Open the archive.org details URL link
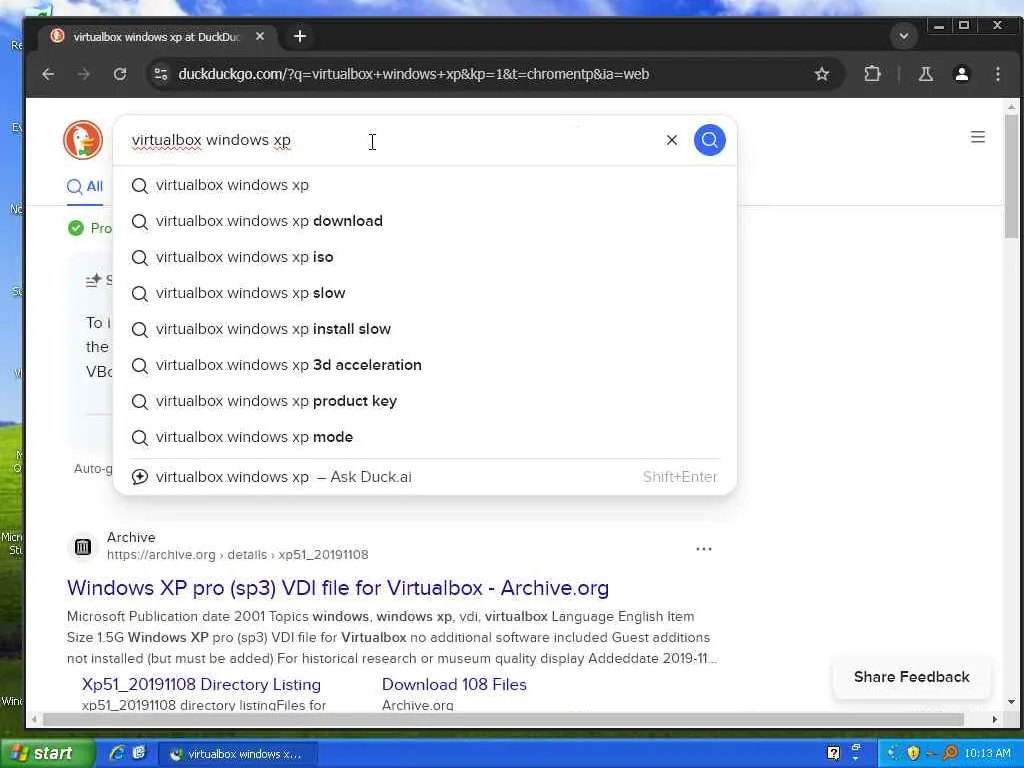This screenshot has width=1024, height=768. [238, 554]
